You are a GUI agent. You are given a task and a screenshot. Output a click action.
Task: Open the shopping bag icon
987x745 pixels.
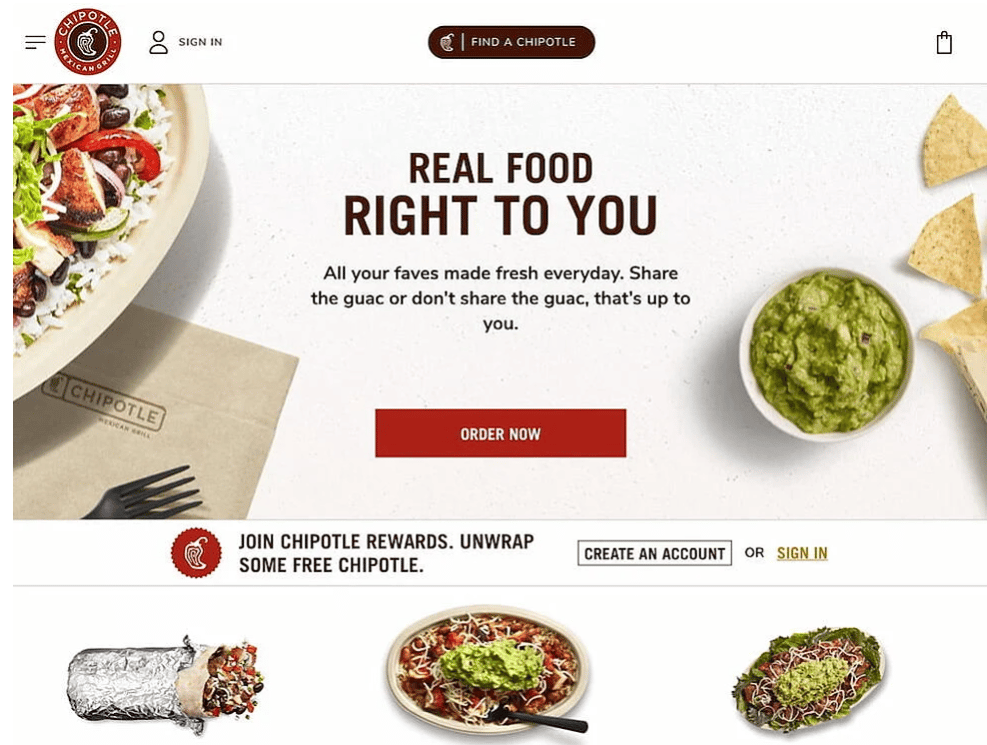[944, 43]
